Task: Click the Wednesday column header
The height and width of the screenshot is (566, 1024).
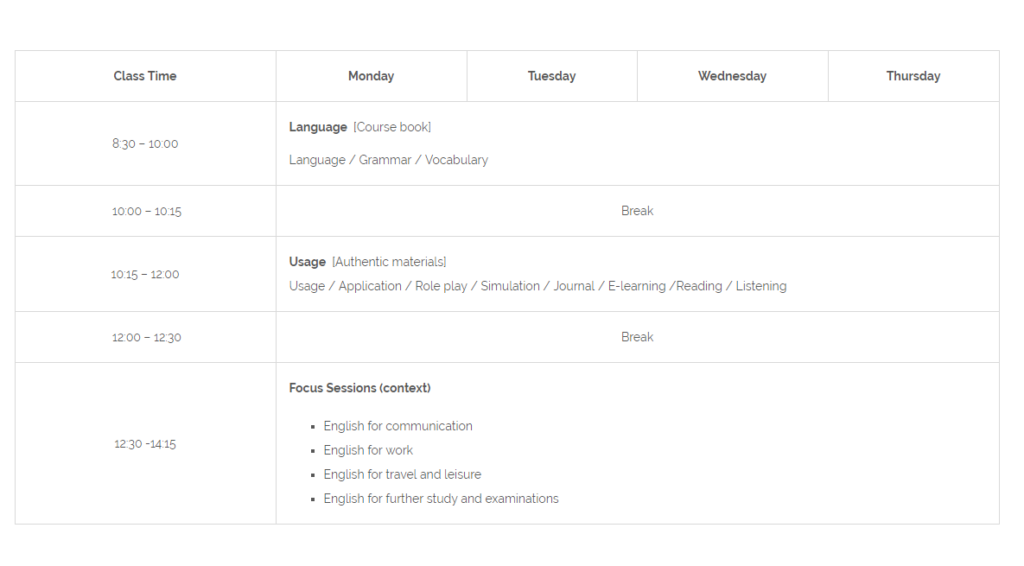Action: point(732,76)
